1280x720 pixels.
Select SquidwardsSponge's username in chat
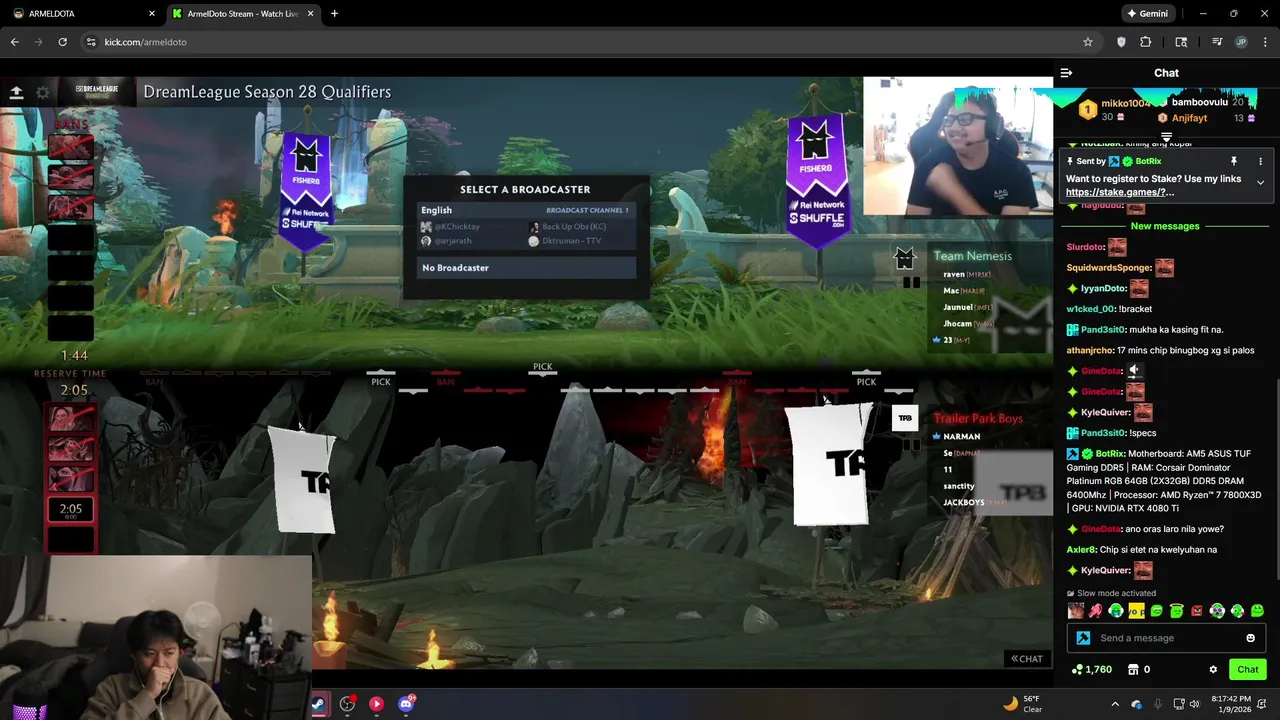coord(1109,268)
